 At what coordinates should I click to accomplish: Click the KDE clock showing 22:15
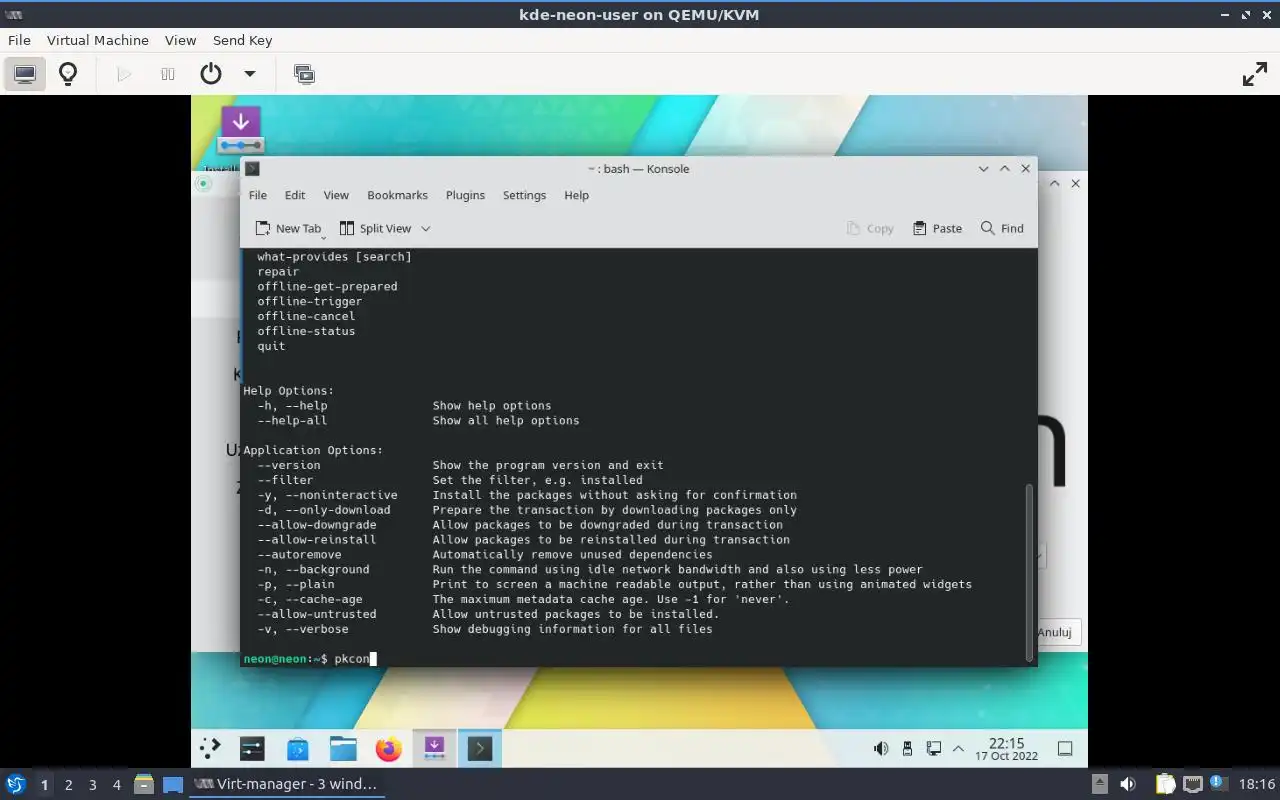click(1006, 748)
